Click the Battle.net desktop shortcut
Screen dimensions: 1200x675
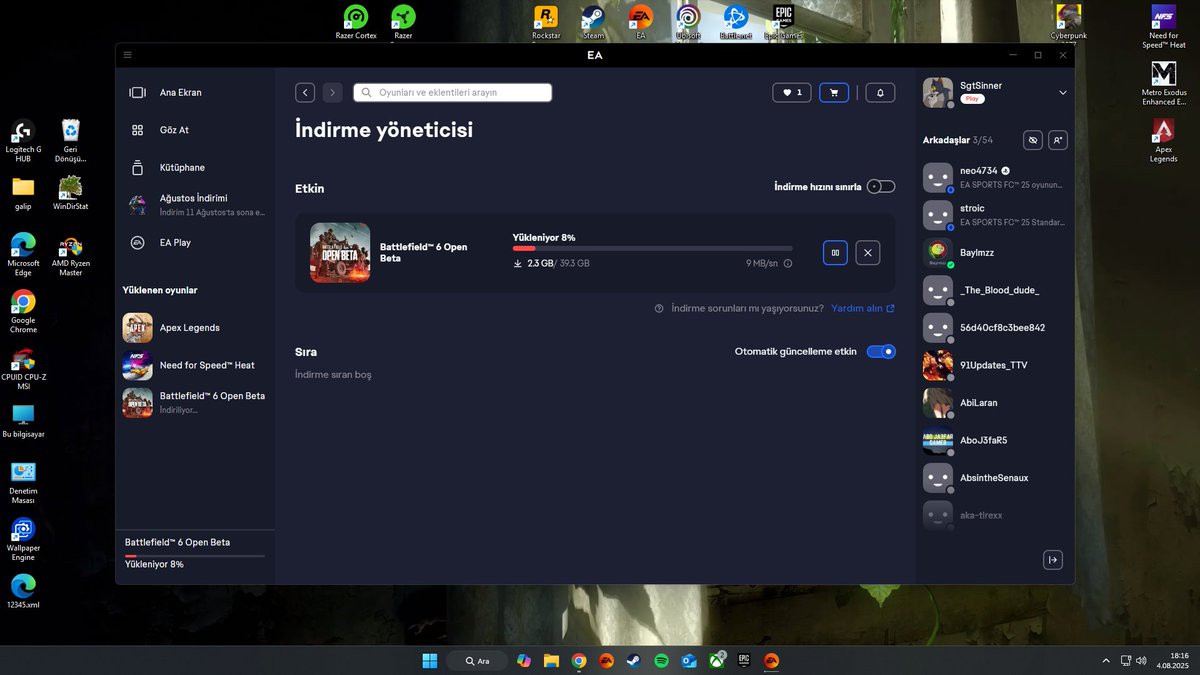pyautogui.click(x=736, y=22)
